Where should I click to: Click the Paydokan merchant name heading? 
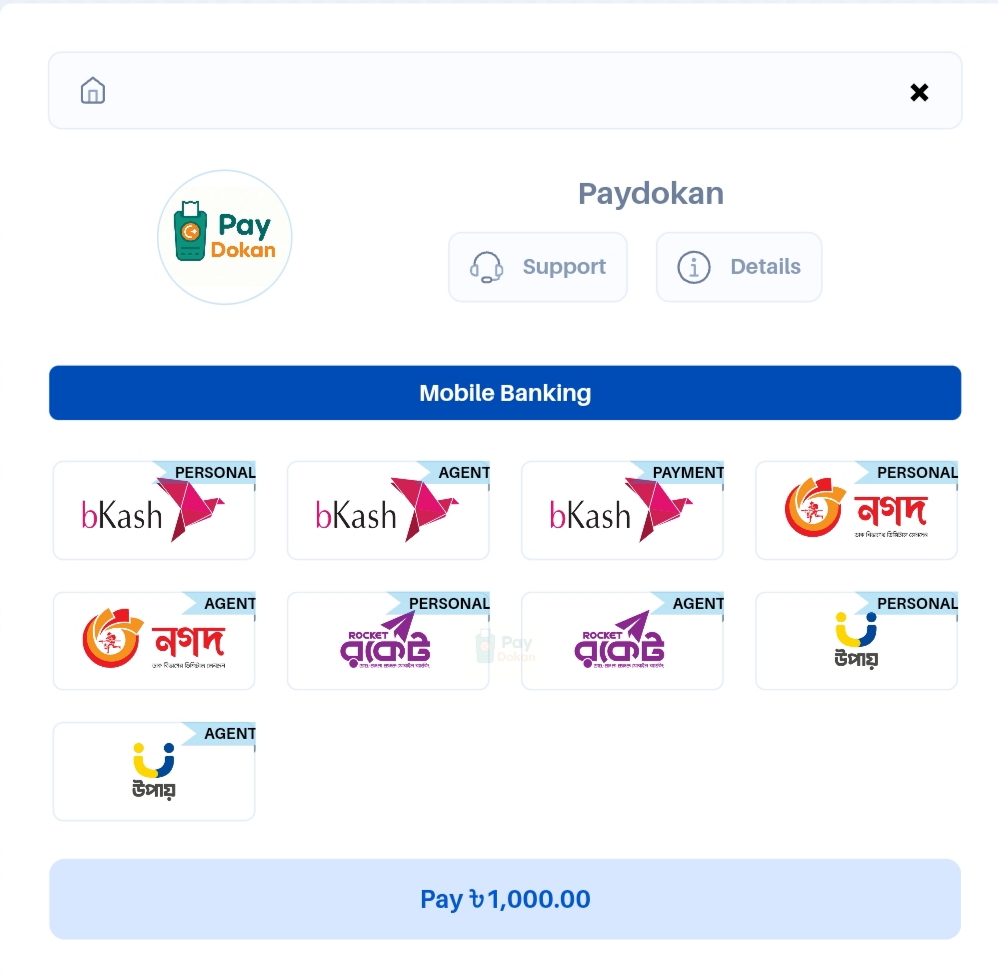[651, 193]
